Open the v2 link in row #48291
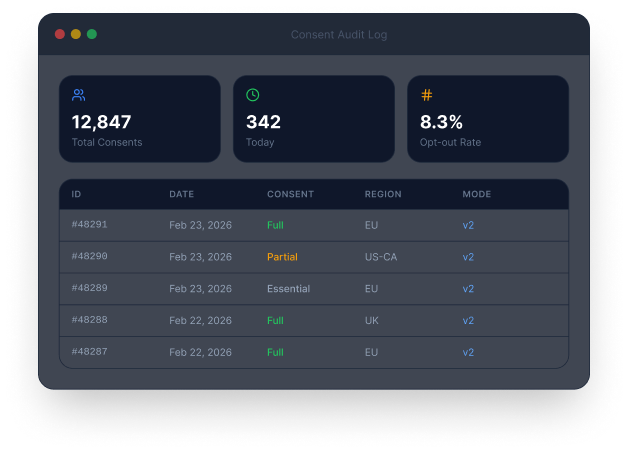 click(x=468, y=225)
